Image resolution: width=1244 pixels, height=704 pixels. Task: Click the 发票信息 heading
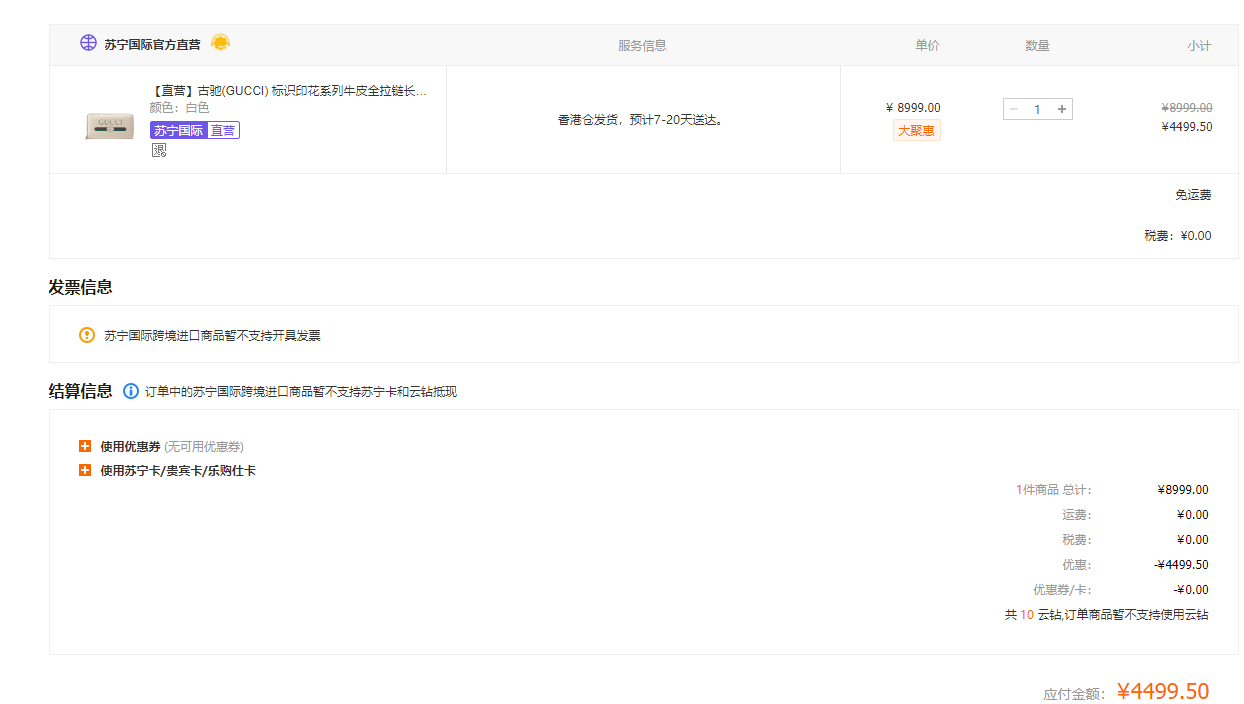click(x=81, y=287)
